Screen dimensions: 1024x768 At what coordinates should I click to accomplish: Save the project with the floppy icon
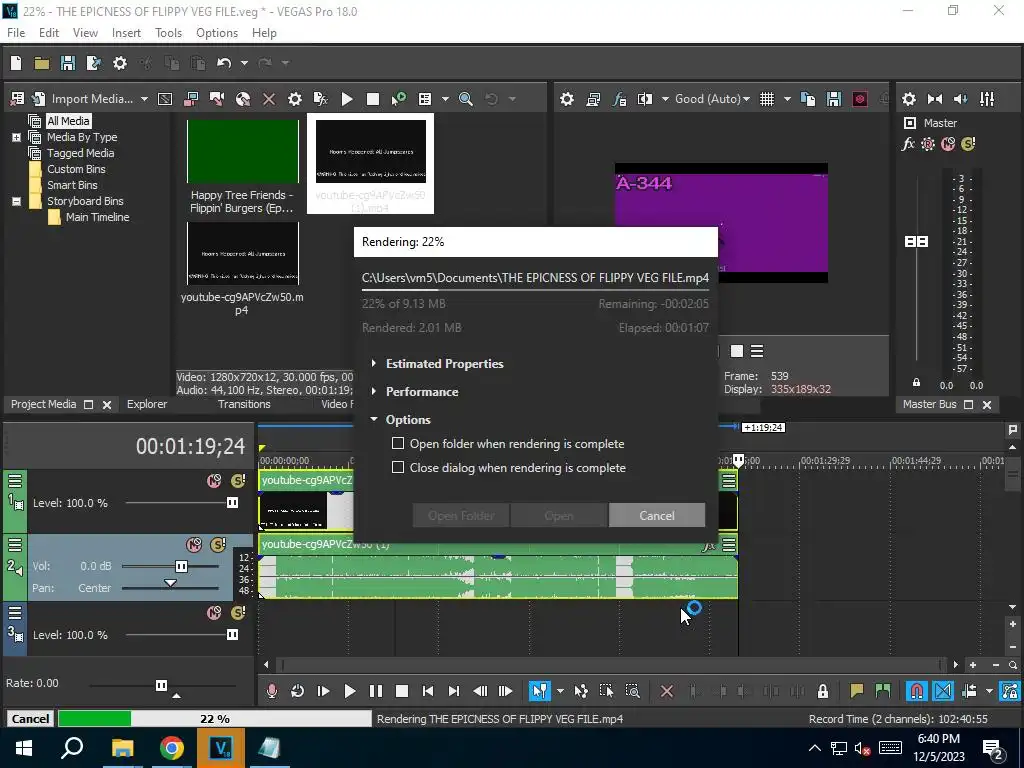point(68,63)
